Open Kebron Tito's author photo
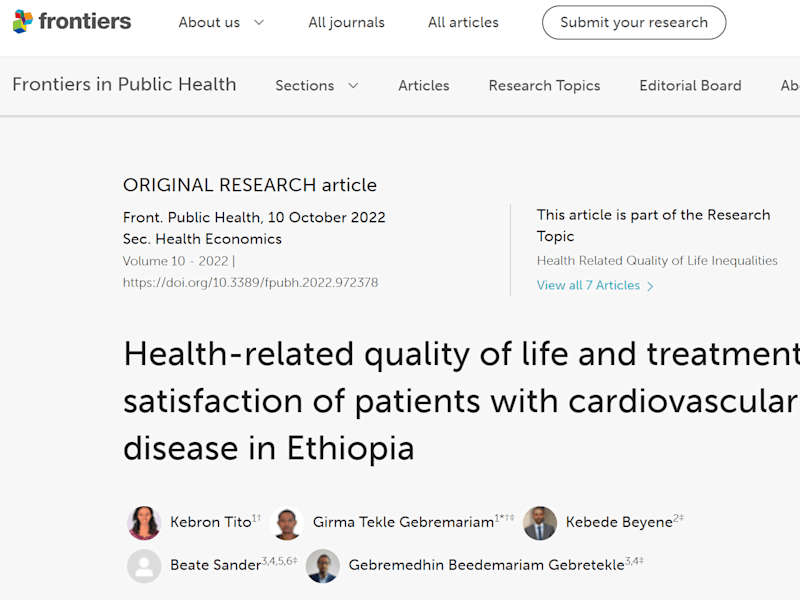The image size is (800, 600). click(144, 523)
